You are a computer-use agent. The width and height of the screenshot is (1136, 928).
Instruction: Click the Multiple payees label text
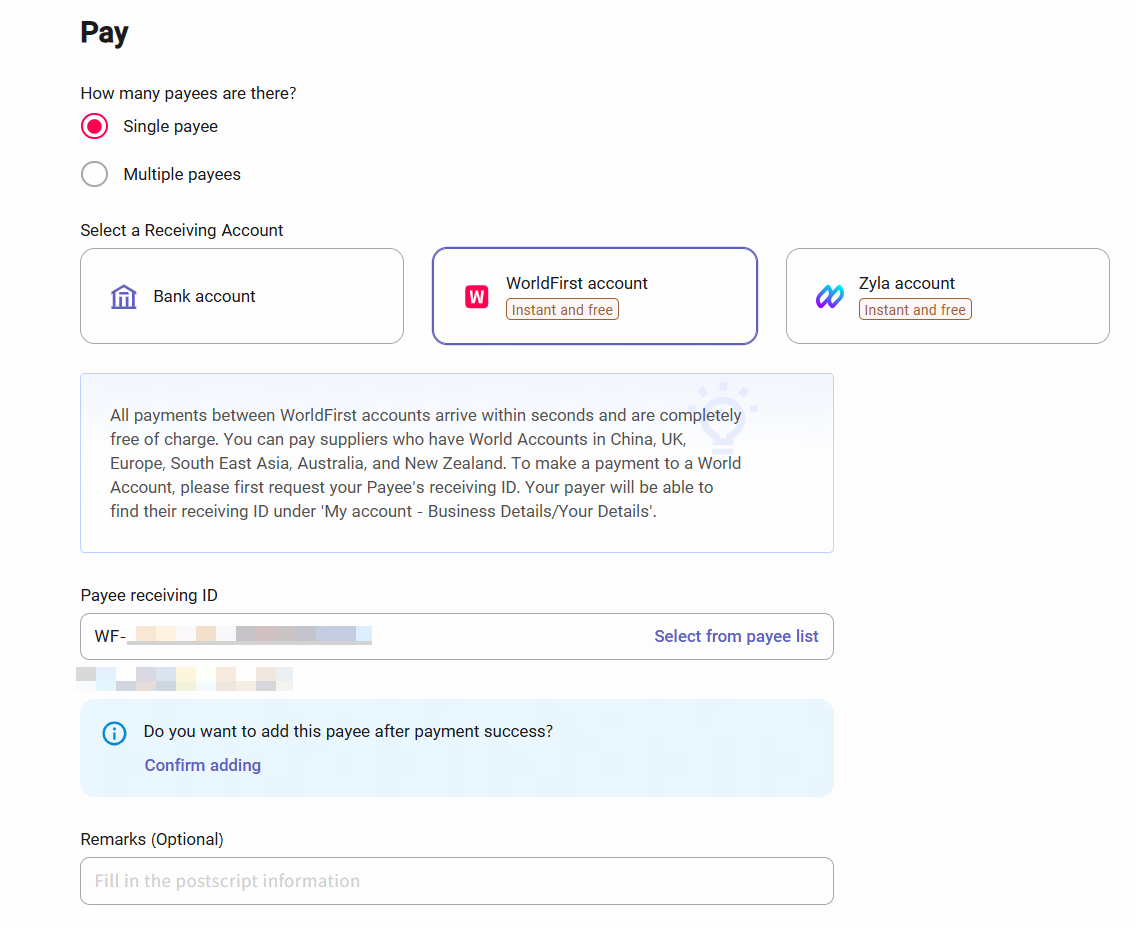point(182,174)
